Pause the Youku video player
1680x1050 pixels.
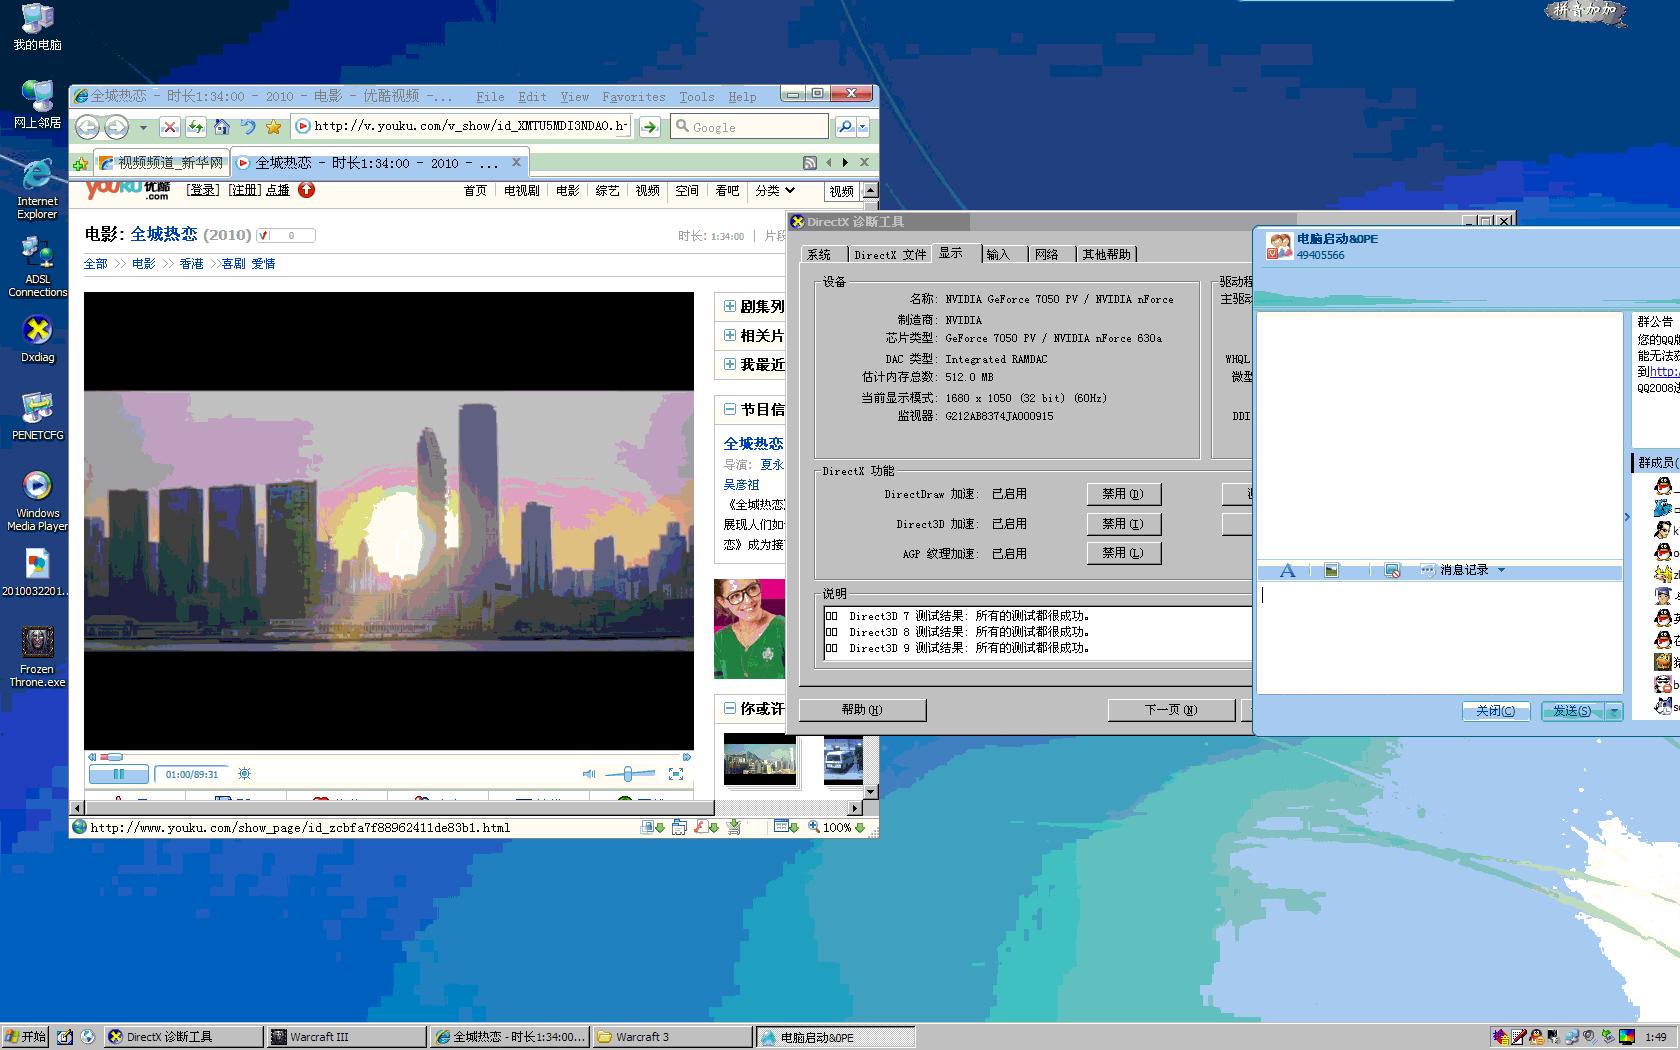coord(119,774)
